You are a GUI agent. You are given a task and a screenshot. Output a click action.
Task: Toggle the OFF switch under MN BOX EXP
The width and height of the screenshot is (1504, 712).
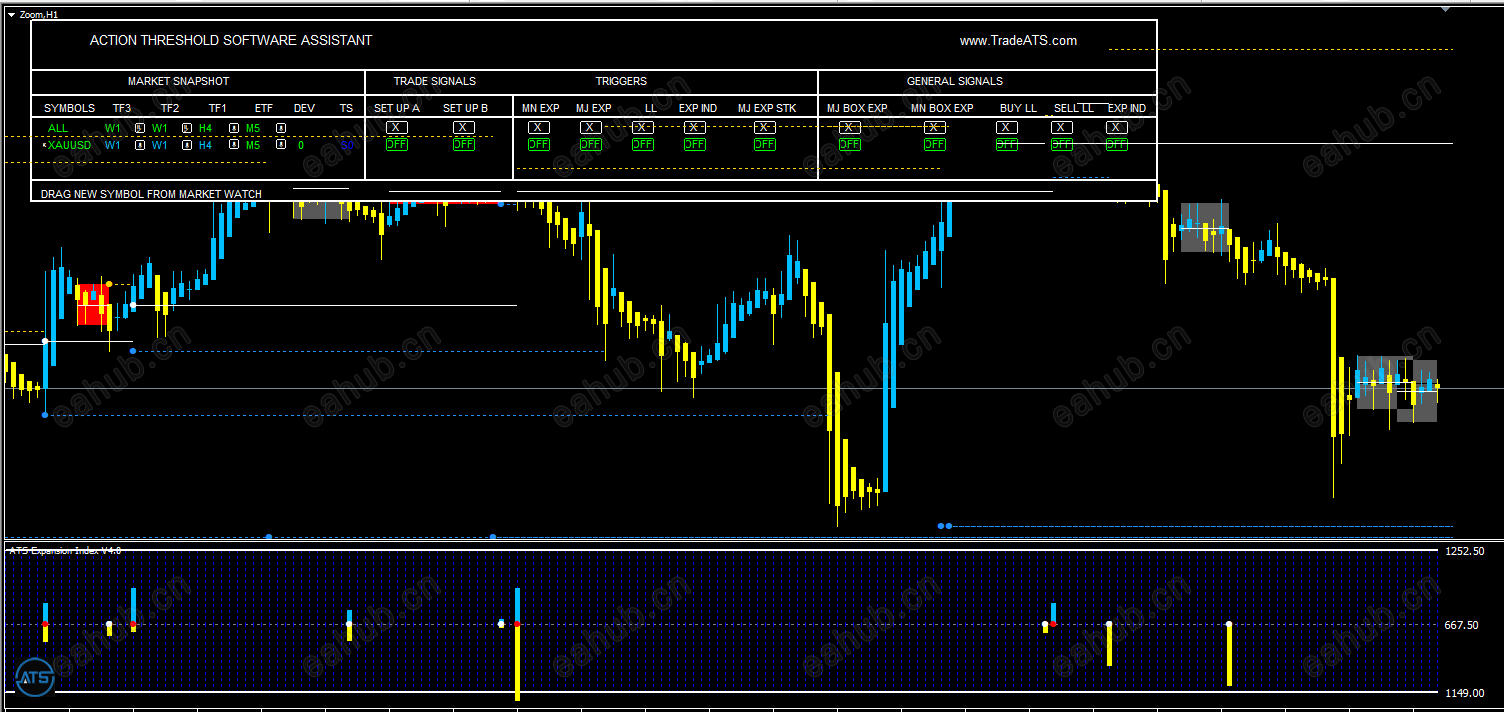pos(935,144)
